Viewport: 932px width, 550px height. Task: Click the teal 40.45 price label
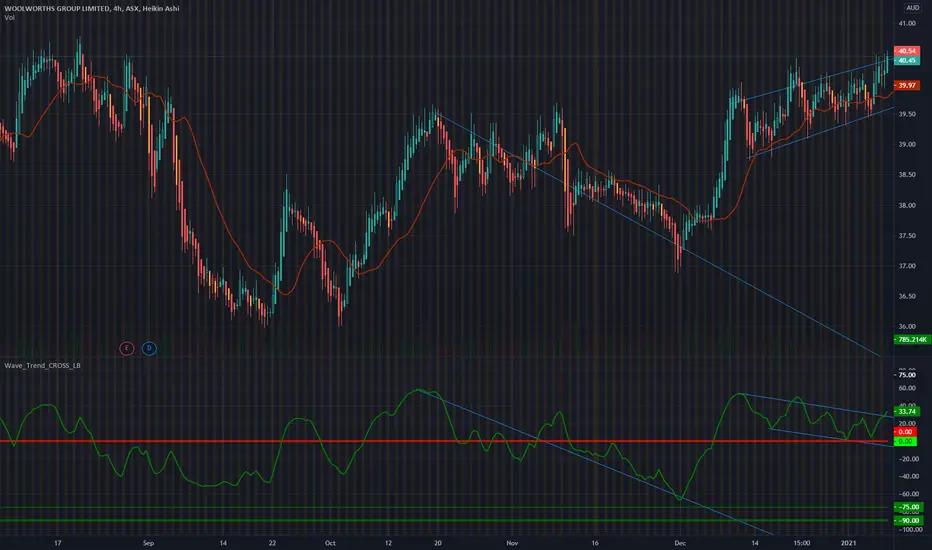[907, 61]
